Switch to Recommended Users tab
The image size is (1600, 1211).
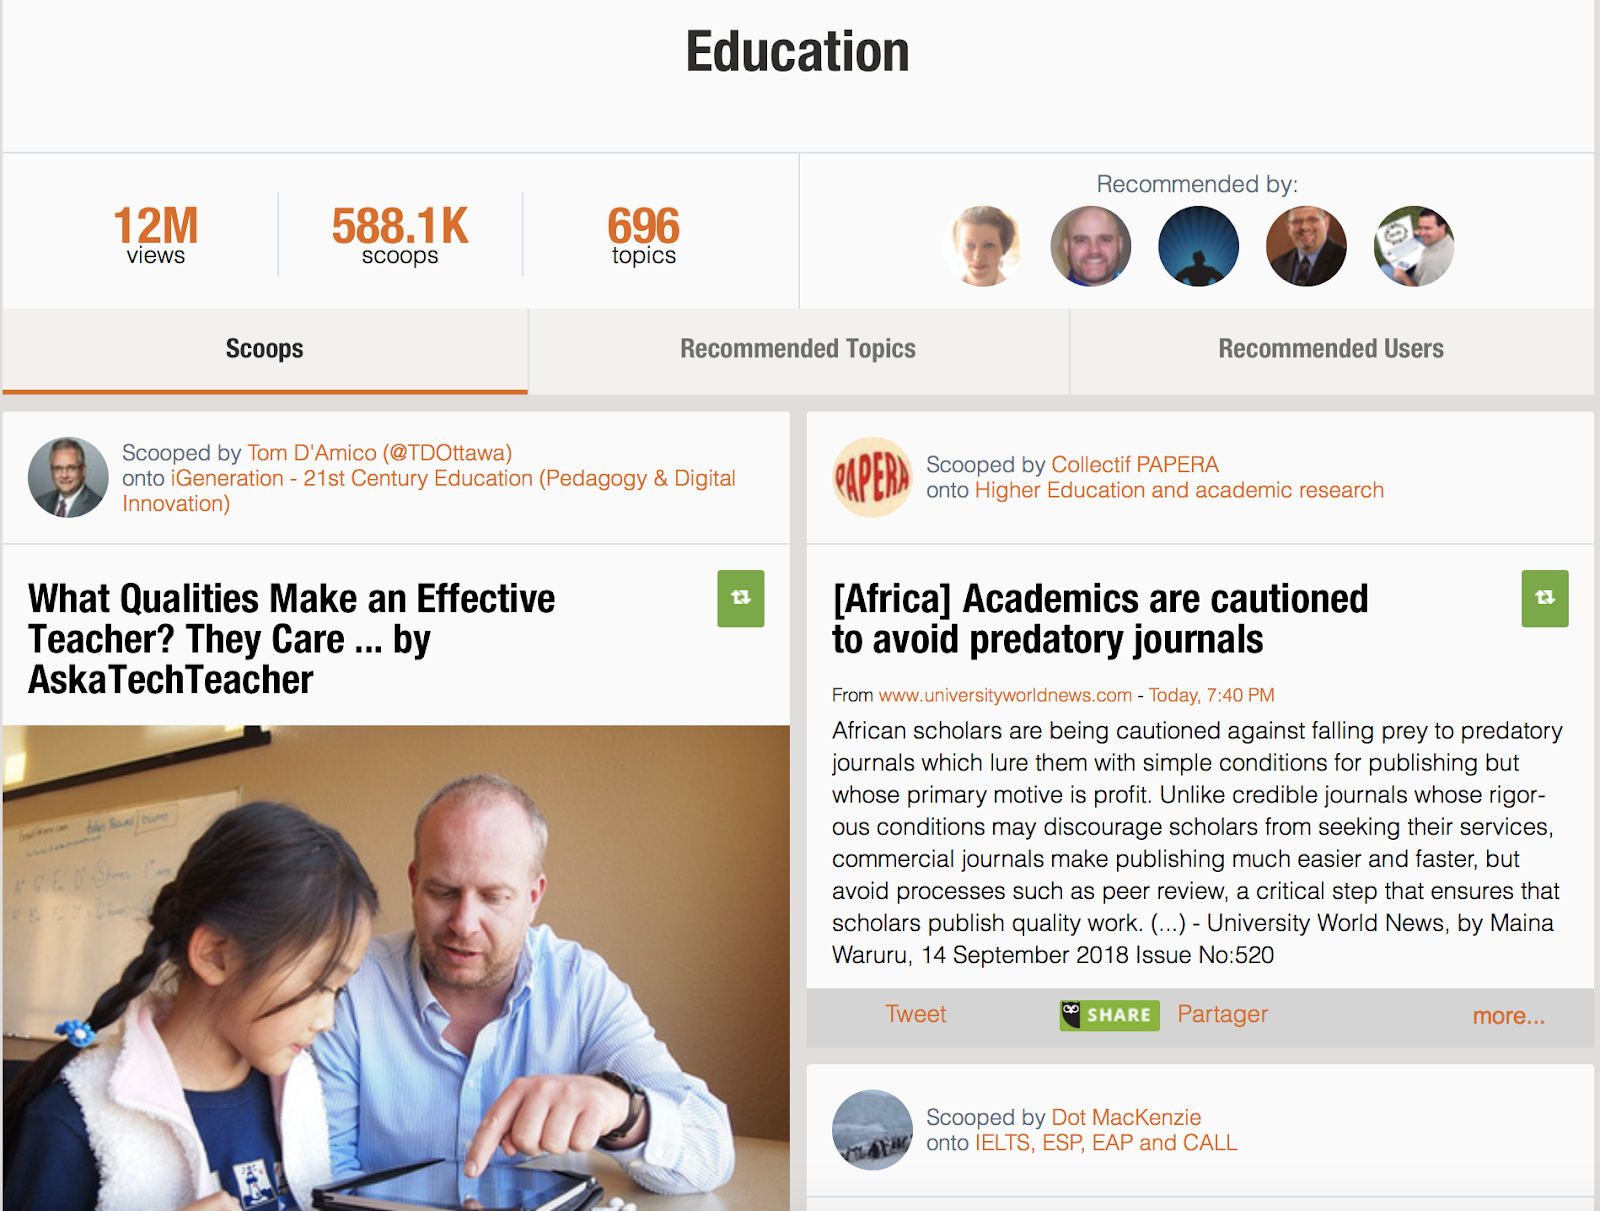pos(1331,350)
